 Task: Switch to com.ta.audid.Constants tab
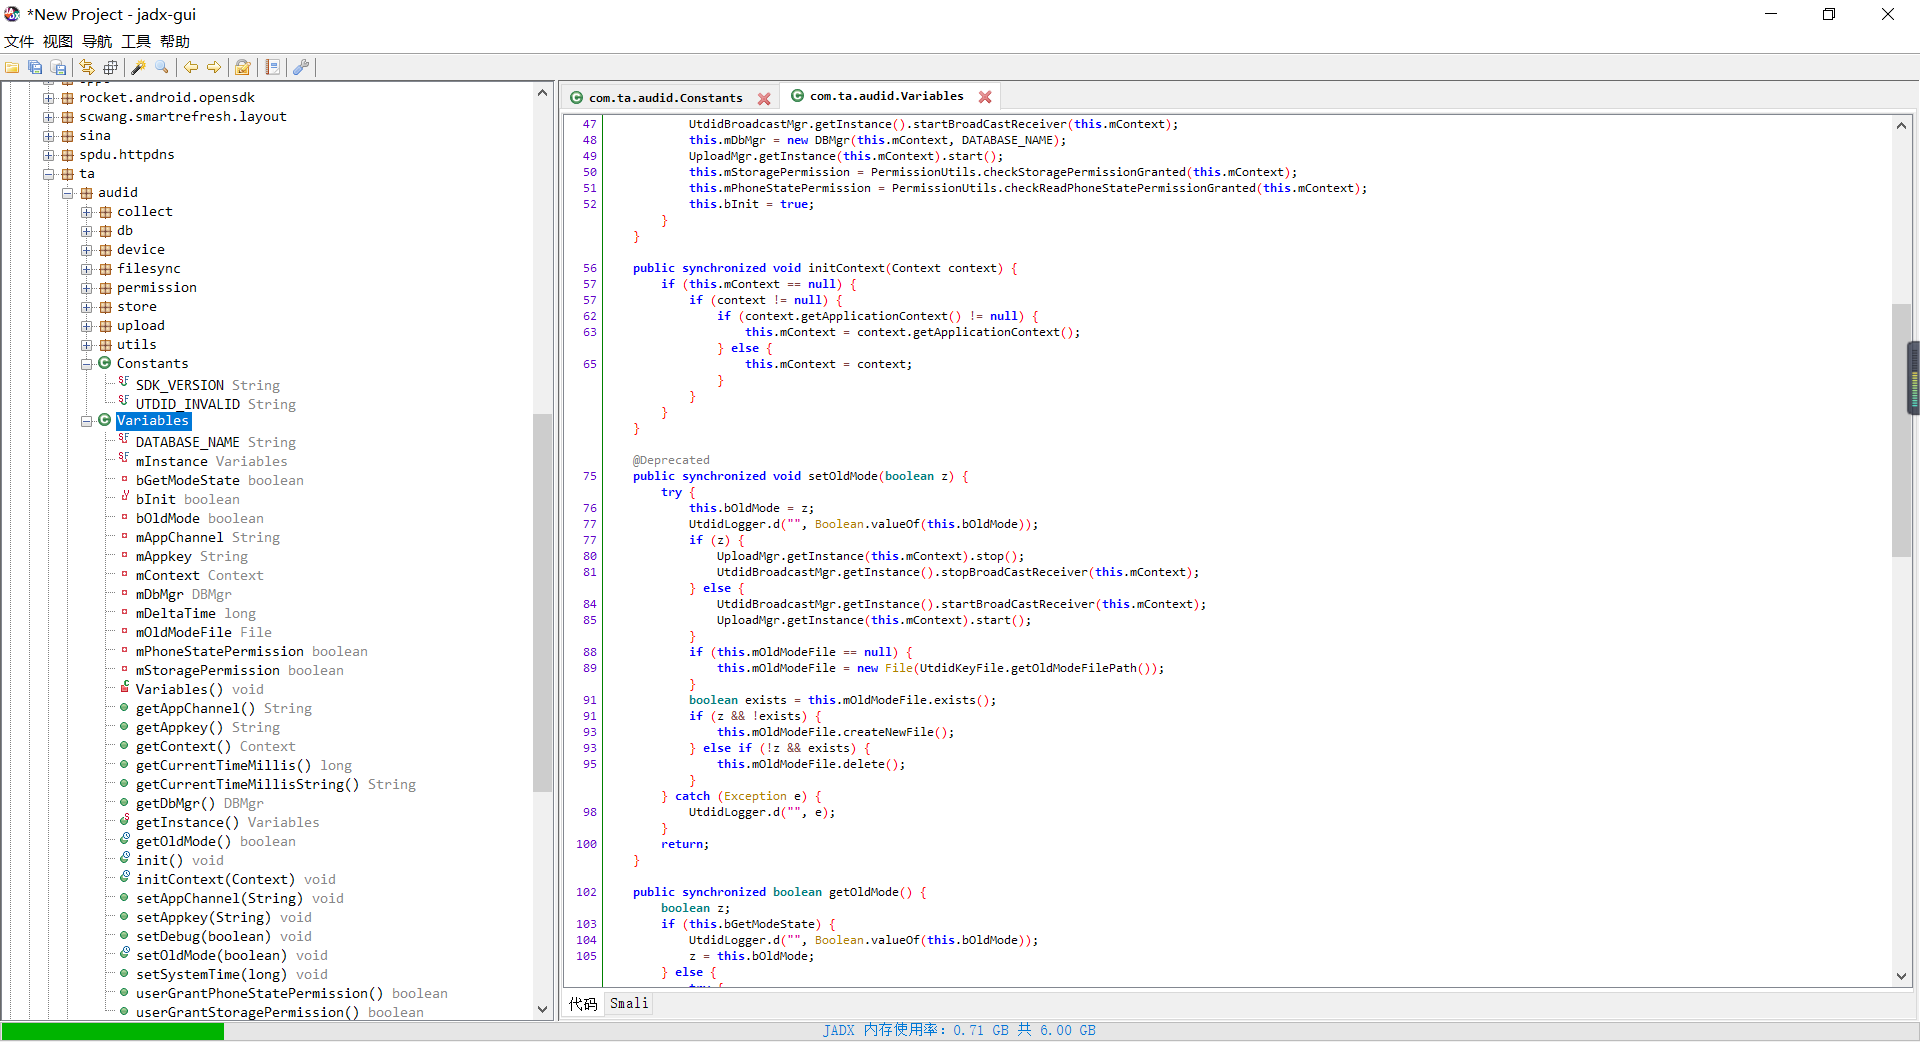(x=664, y=96)
